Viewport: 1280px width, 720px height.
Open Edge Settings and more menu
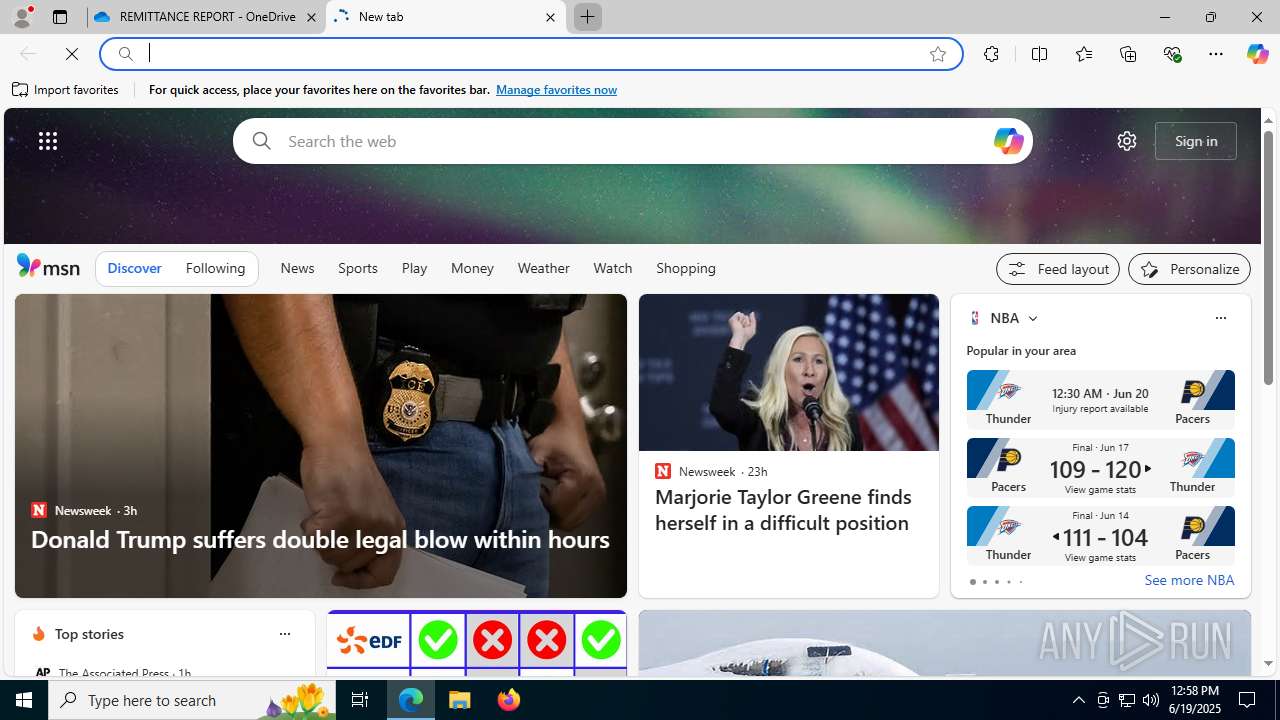click(1216, 54)
